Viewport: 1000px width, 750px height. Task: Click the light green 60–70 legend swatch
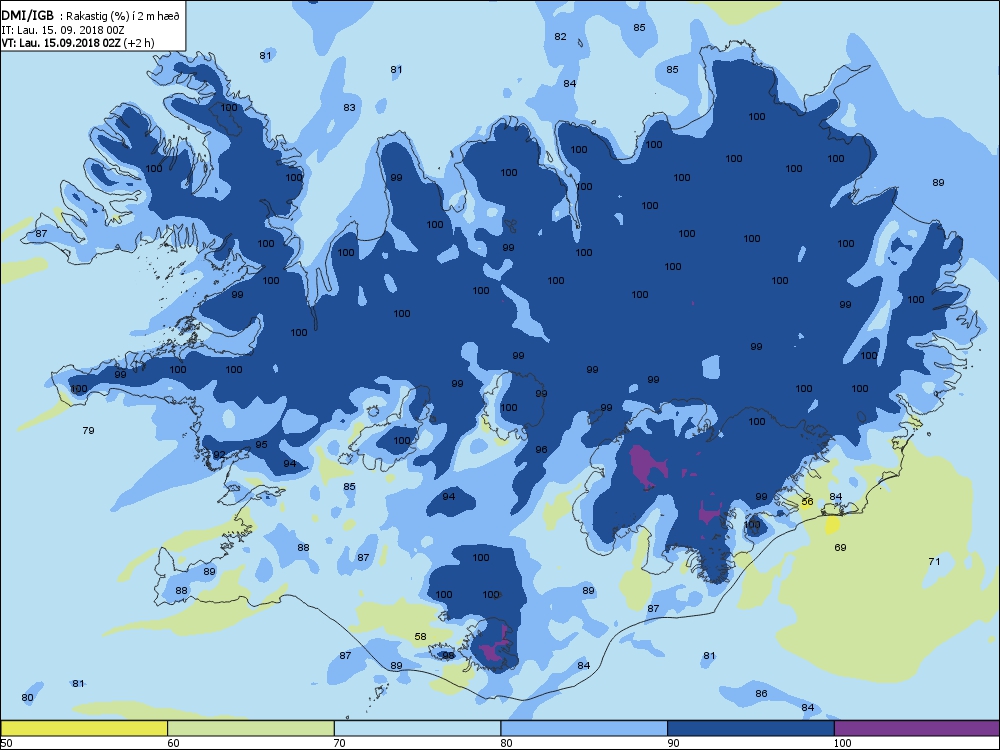(251, 728)
